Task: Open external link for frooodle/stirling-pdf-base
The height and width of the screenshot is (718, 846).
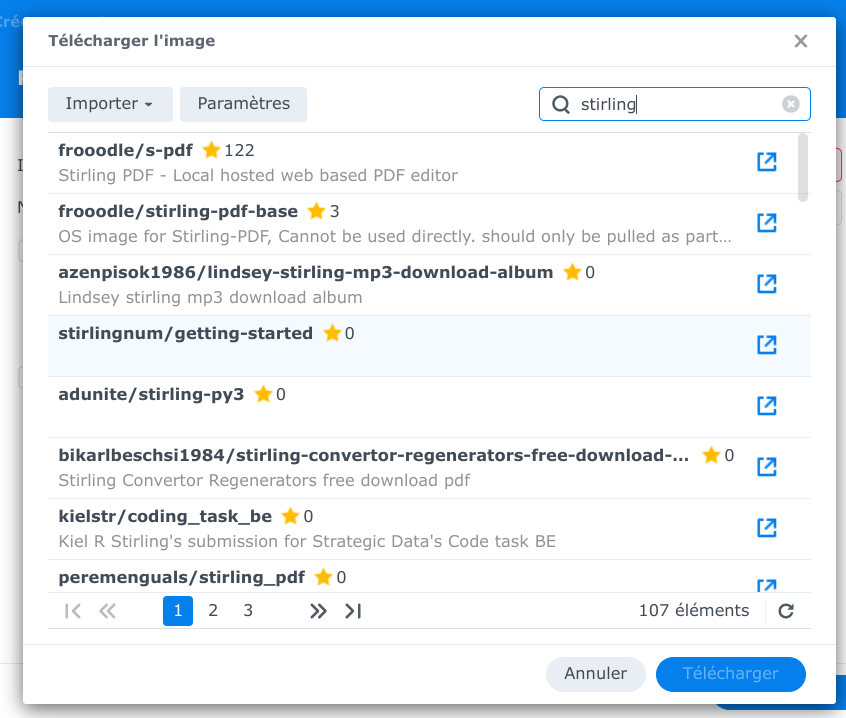Action: 767,223
